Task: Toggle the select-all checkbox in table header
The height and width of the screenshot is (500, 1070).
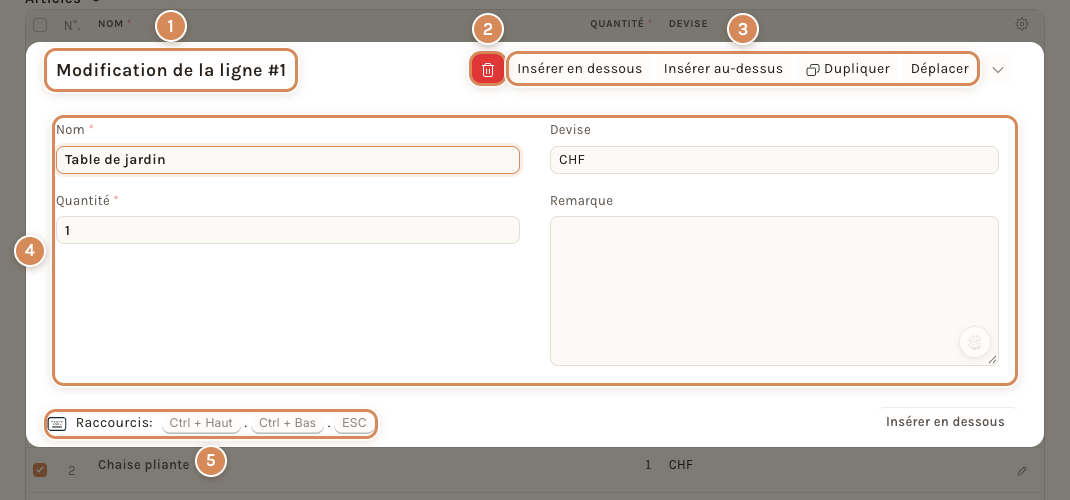Action: (40, 25)
